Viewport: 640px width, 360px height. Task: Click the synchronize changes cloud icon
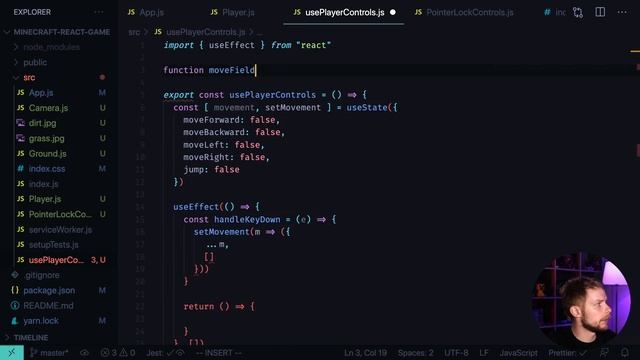(x=84, y=353)
